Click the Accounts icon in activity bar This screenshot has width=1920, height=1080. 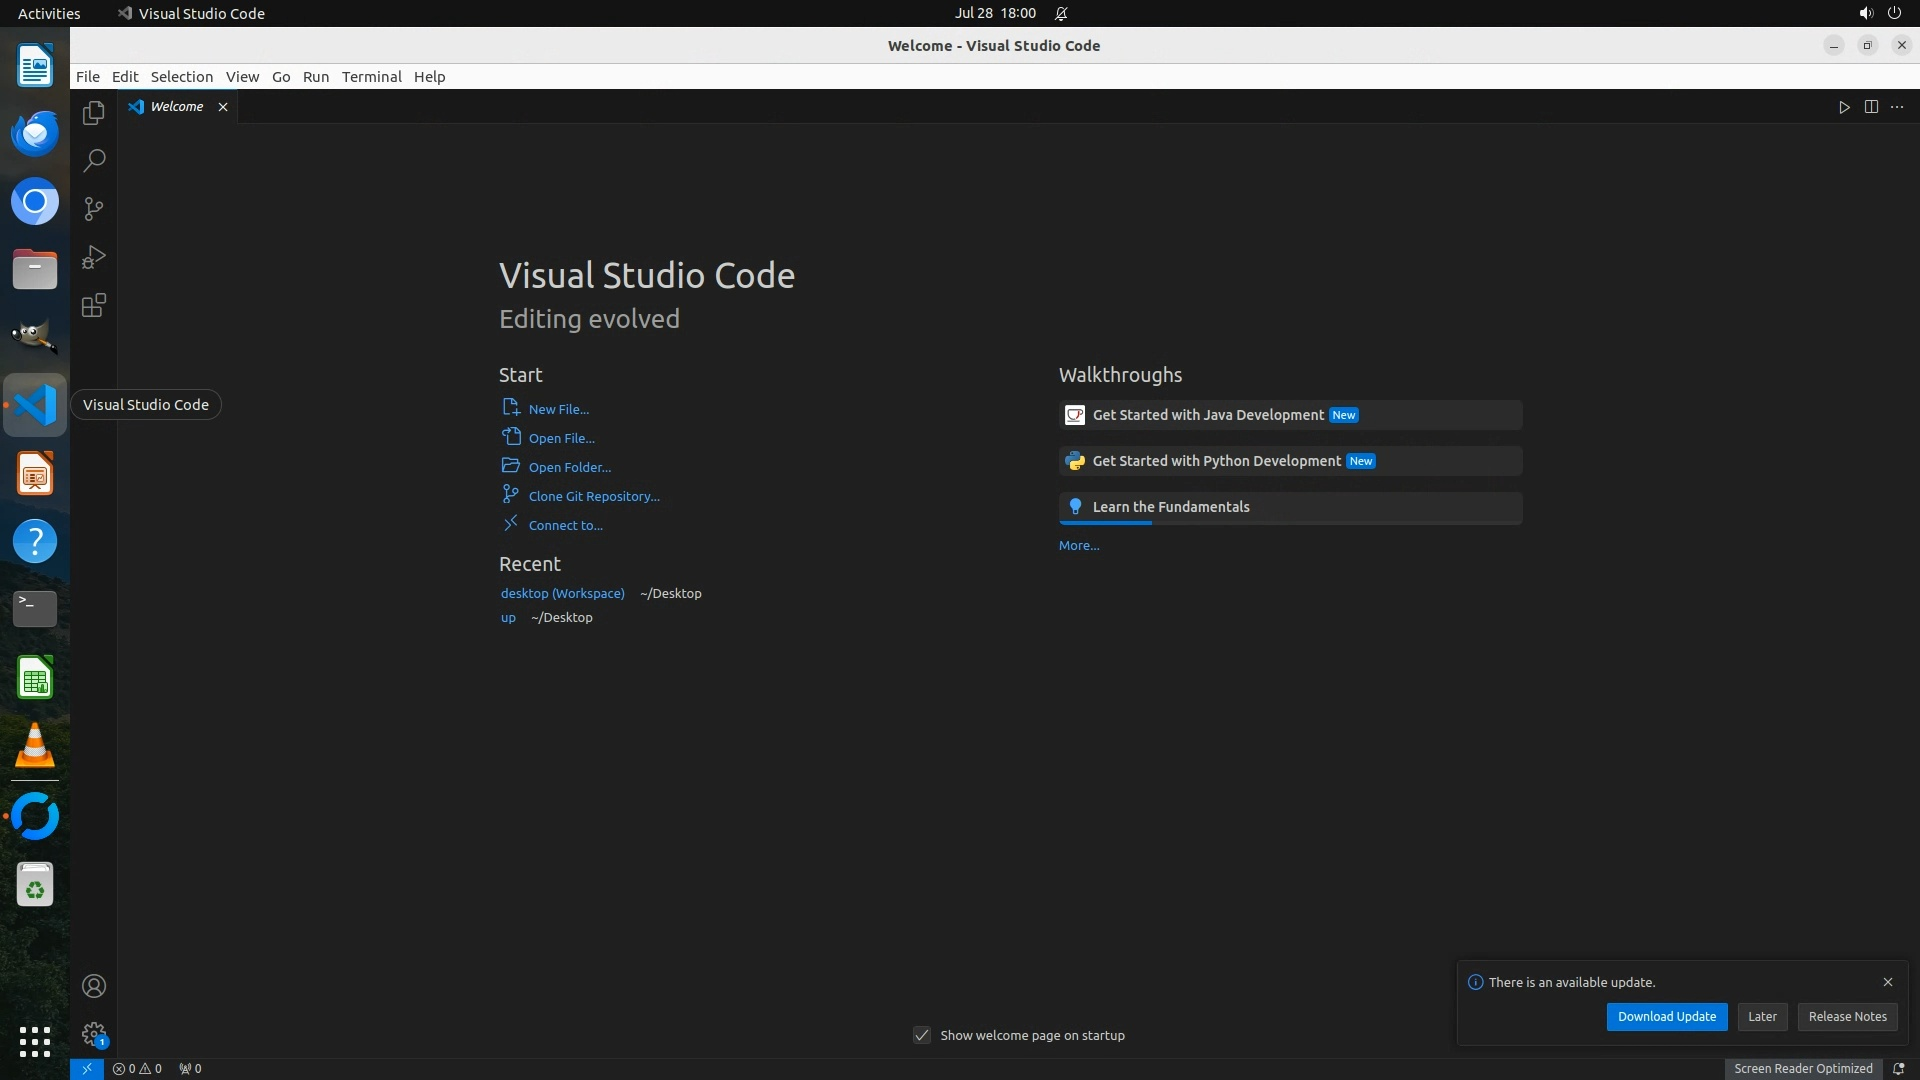(x=94, y=986)
